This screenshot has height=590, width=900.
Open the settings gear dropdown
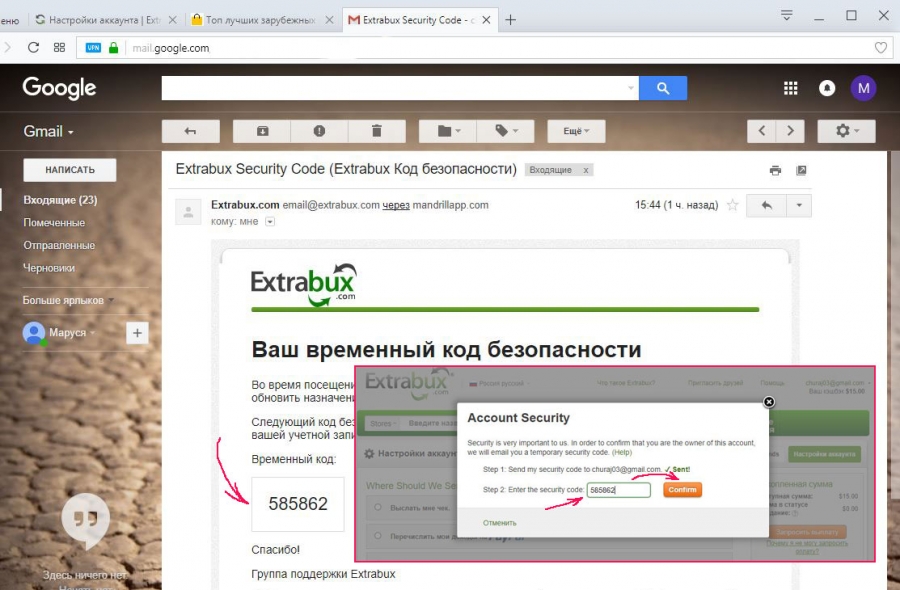[x=847, y=131]
